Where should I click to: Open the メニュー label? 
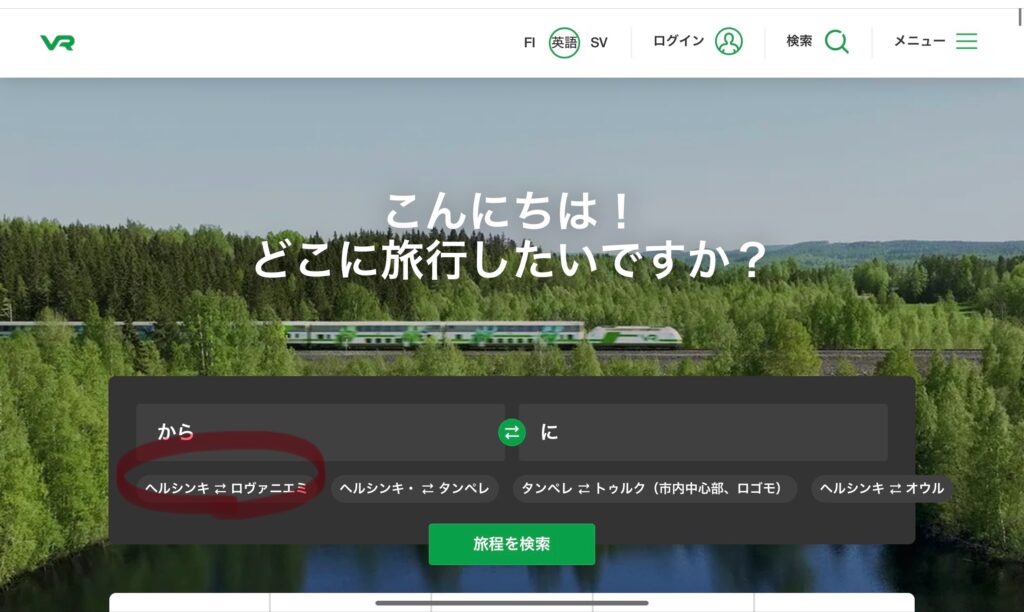point(920,41)
